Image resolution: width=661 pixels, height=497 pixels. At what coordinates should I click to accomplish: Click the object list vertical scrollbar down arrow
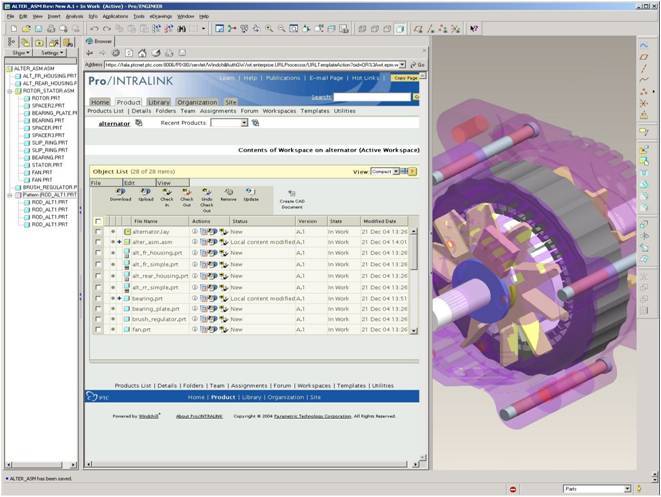pyautogui.click(x=414, y=331)
